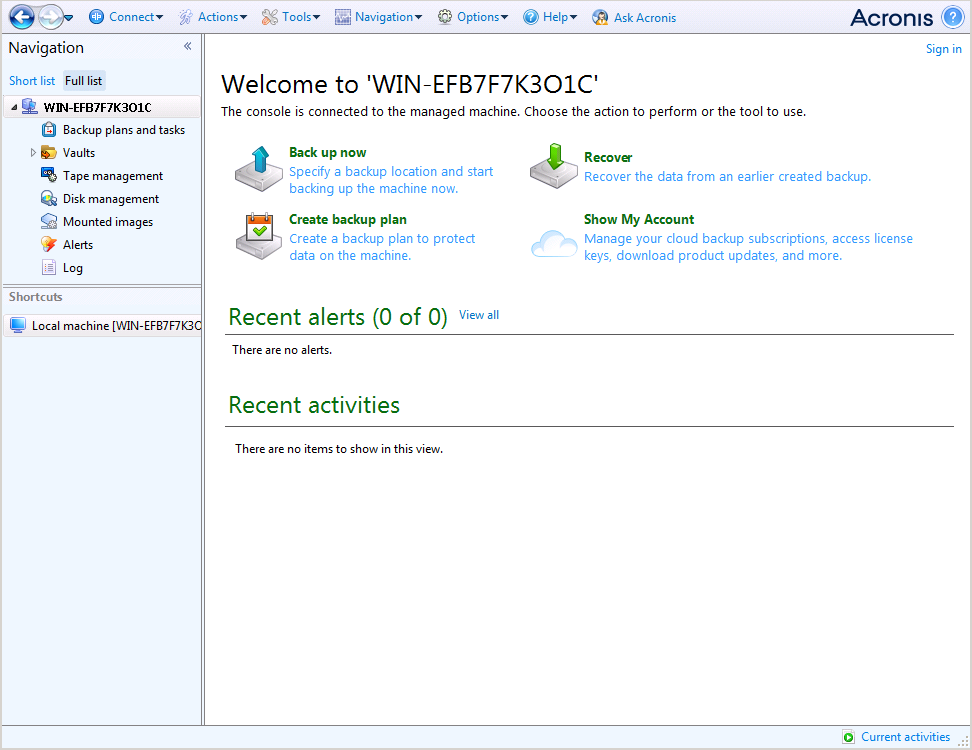Open Mounted images
This screenshot has width=972, height=750.
point(108,222)
